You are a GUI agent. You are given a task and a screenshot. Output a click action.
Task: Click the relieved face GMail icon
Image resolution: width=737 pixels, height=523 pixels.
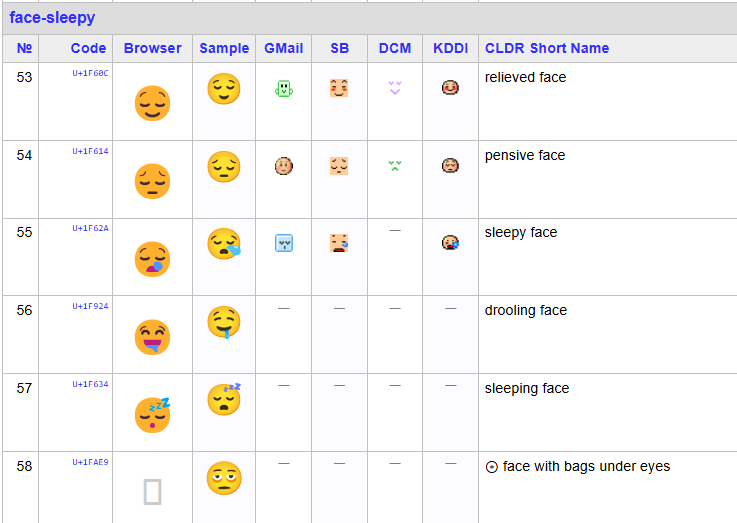(284, 89)
